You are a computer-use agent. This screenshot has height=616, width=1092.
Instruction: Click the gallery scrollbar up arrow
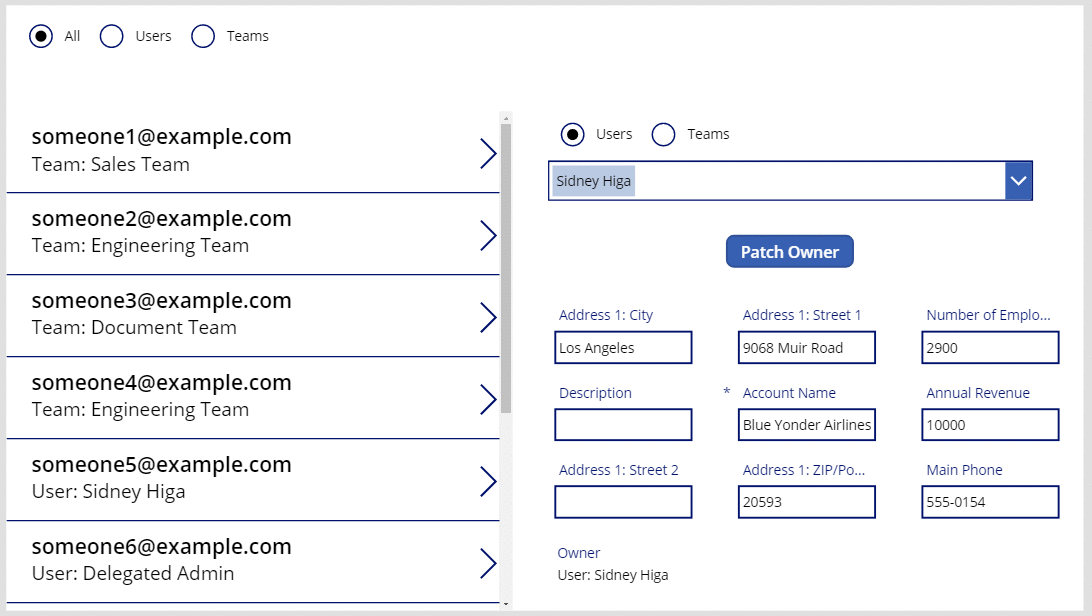click(506, 118)
